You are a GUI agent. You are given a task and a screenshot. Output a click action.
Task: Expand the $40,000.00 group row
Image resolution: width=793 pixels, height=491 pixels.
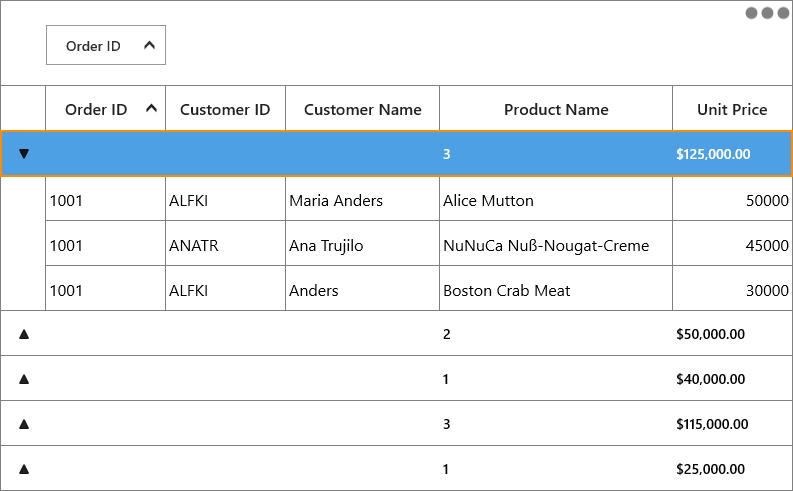click(x=24, y=379)
